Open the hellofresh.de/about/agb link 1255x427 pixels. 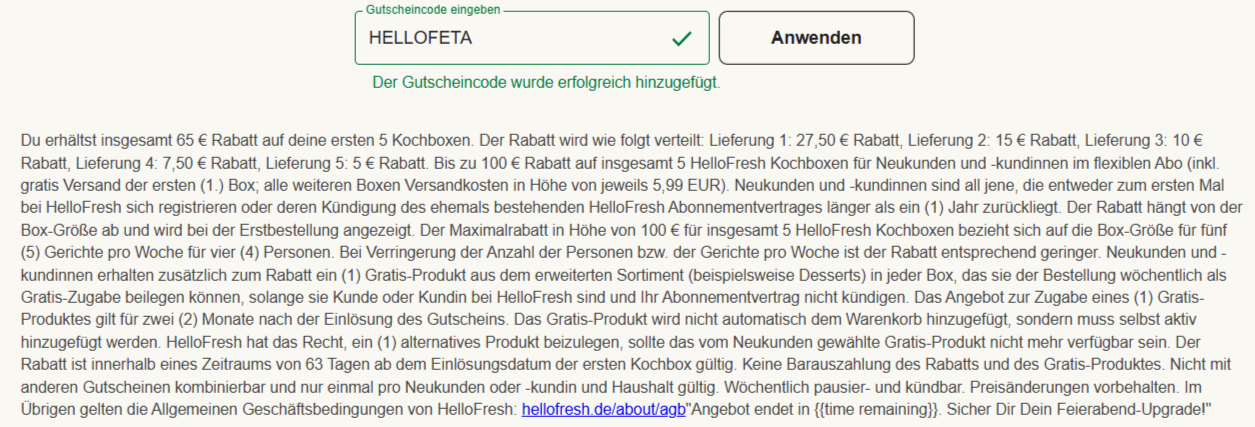click(x=603, y=409)
